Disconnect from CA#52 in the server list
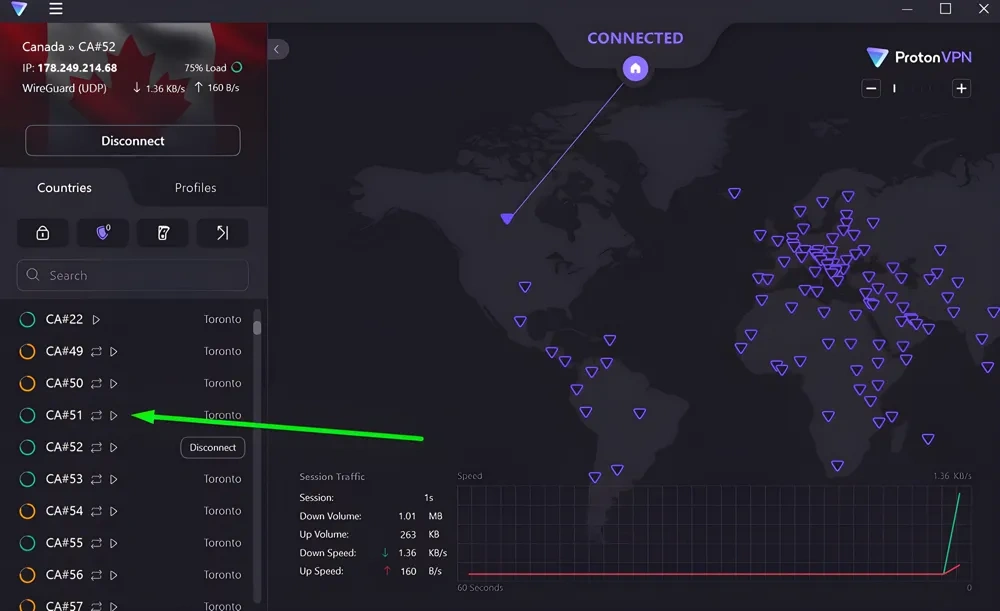 [212, 447]
